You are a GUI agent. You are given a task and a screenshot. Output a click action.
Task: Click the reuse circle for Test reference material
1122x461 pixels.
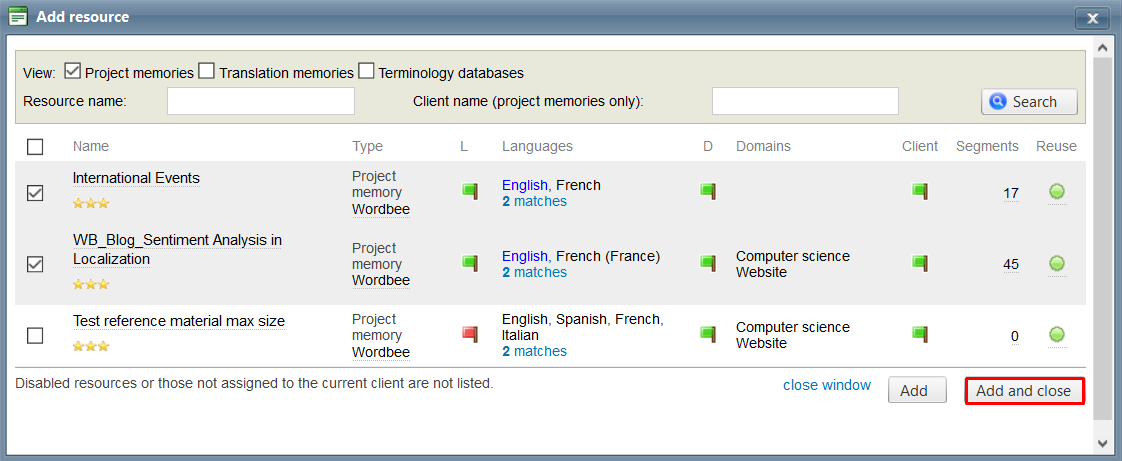point(1056,335)
